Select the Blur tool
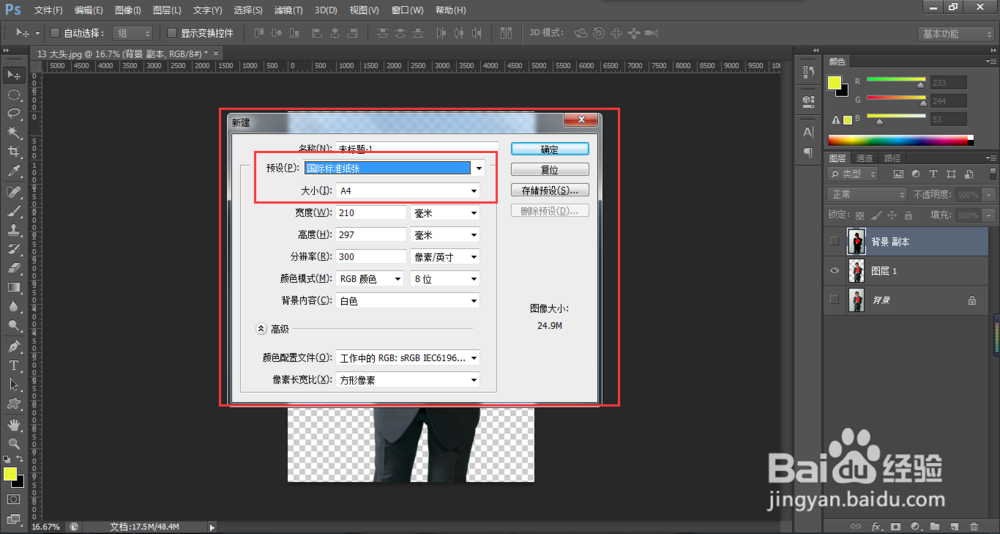The height and width of the screenshot is (534, 1000). (x=13, y=307)
